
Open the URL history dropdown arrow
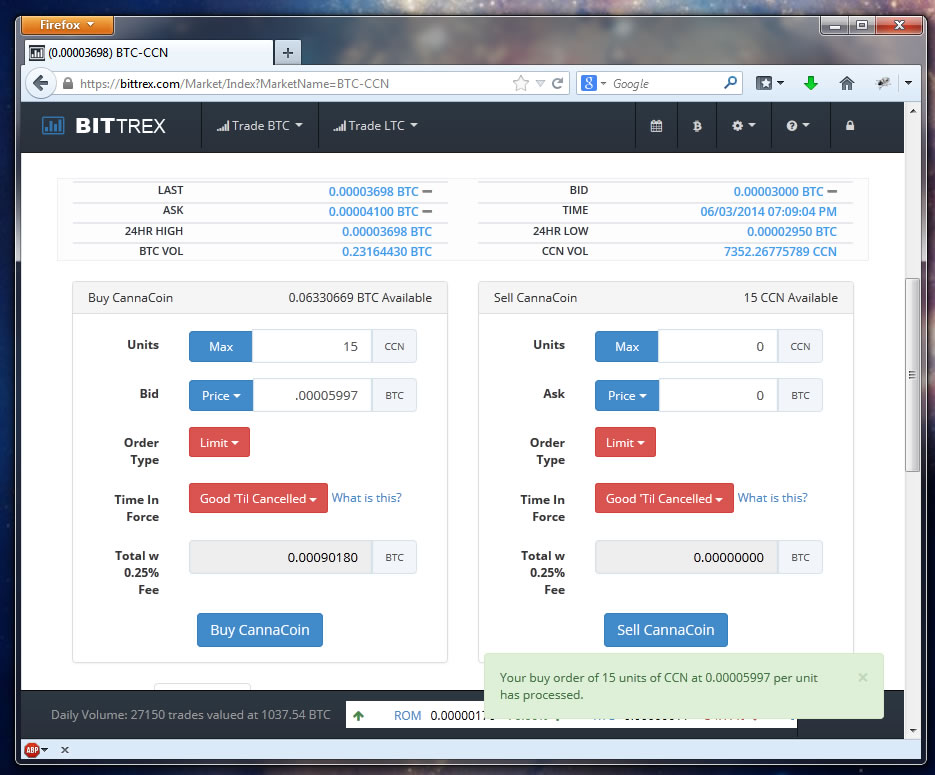click(x=540, y=84)
